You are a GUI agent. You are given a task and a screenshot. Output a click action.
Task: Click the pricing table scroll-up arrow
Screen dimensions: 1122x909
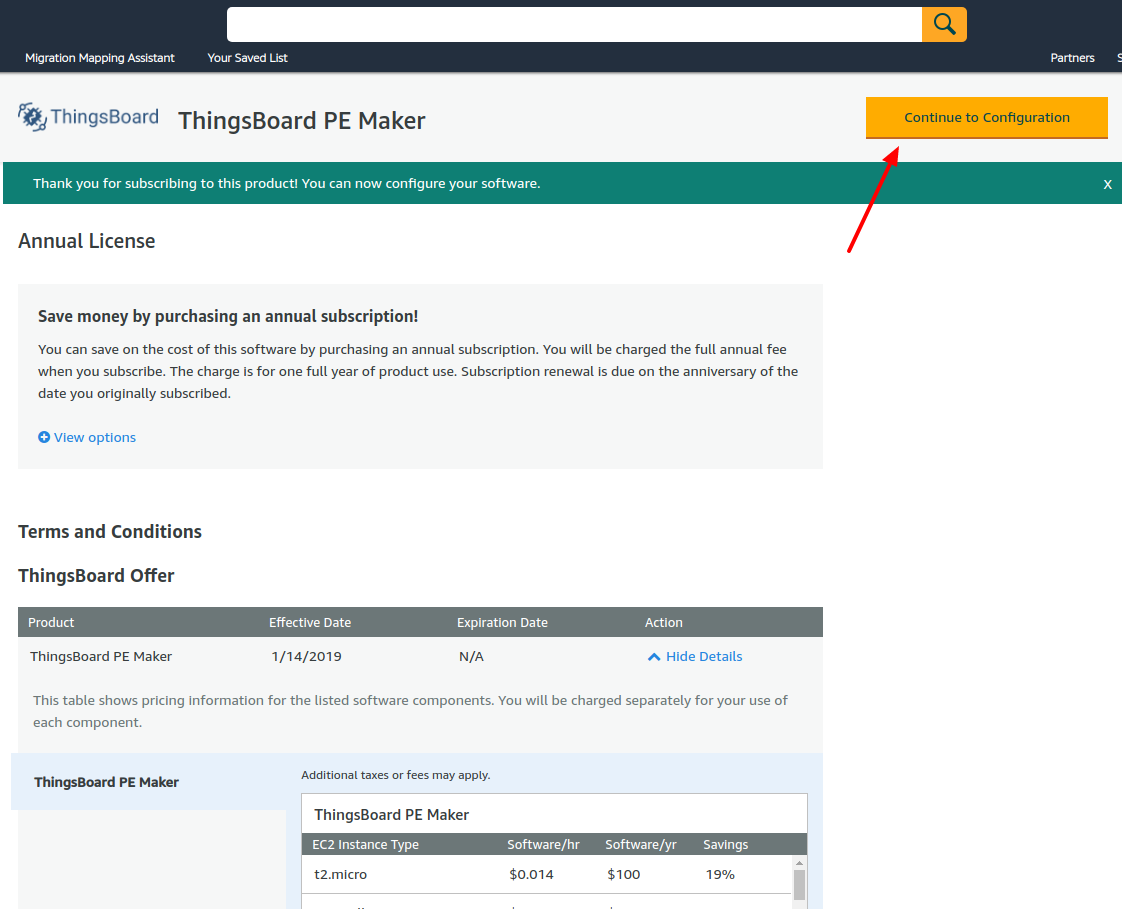(799, 862)
